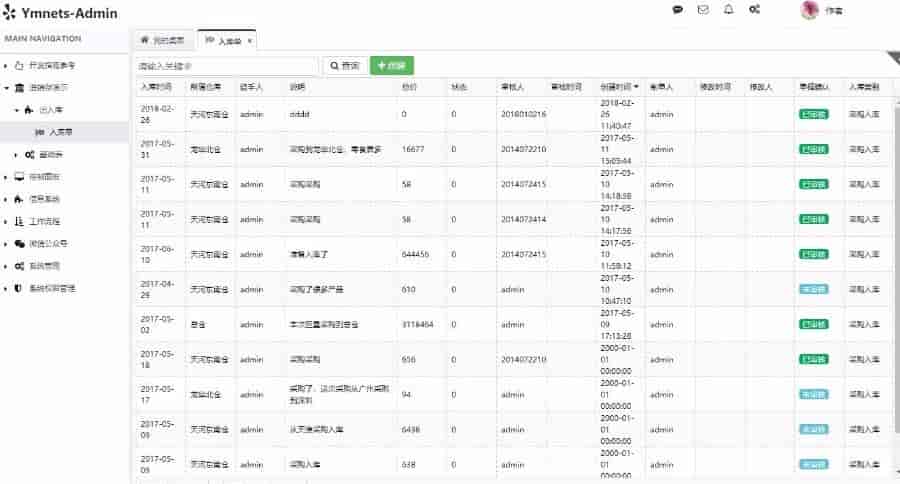
Task: Click the MAIN NAVIGATION heading
Action: (x=42, y=38)
